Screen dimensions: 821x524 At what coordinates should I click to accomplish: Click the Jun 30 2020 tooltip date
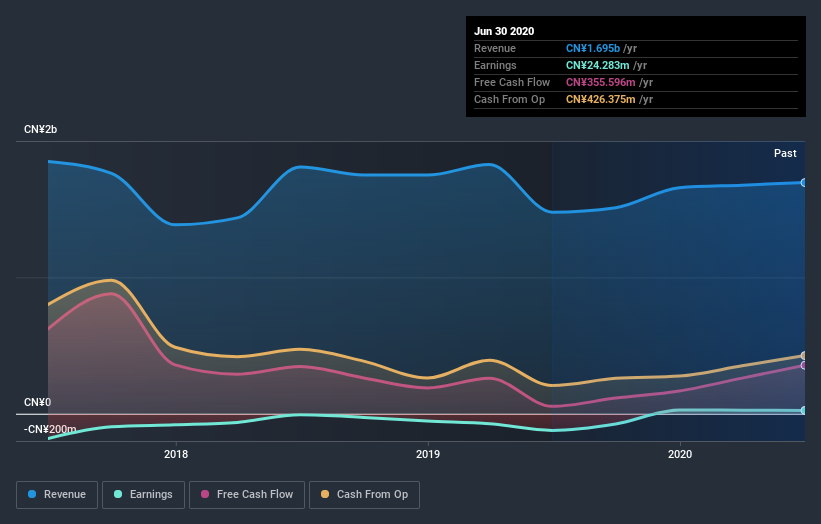(x=504, y=31)
